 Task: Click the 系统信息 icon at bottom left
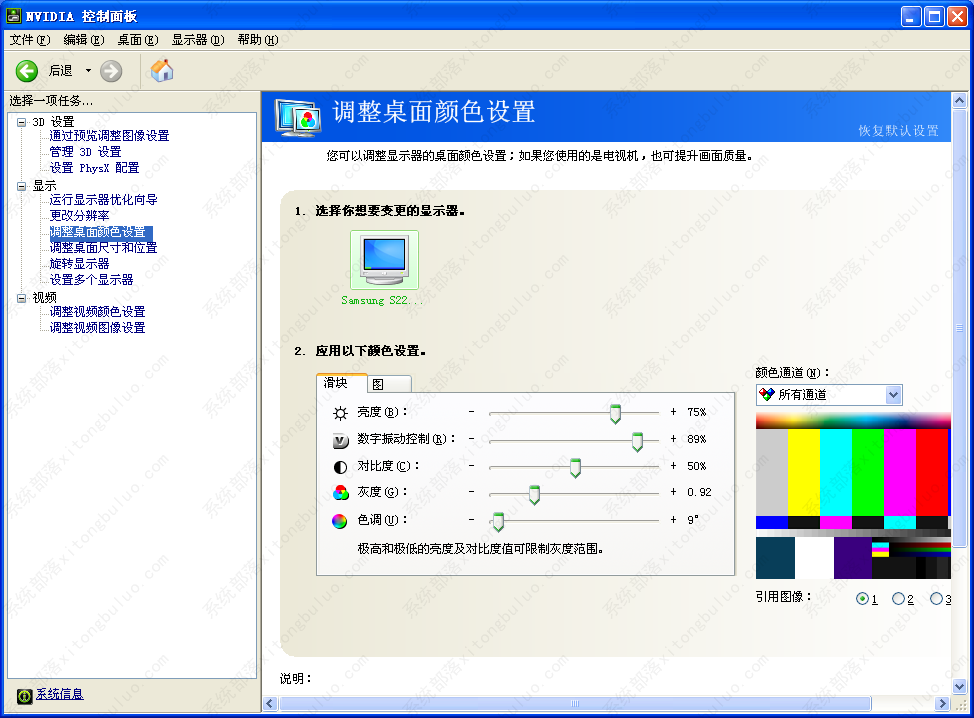pos(24,693)
